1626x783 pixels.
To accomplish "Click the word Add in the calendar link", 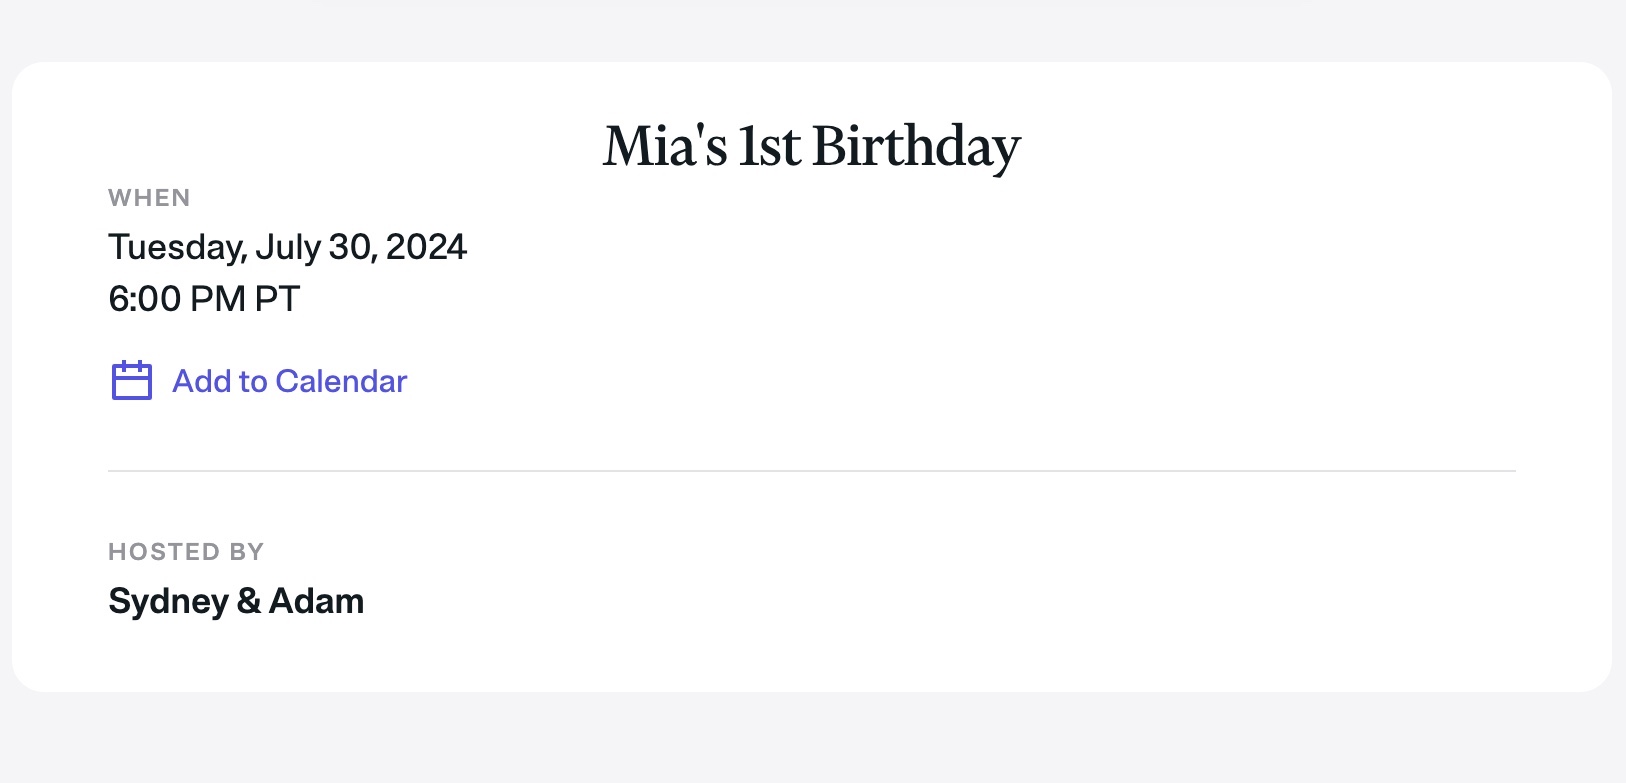I will pos(202,381).
